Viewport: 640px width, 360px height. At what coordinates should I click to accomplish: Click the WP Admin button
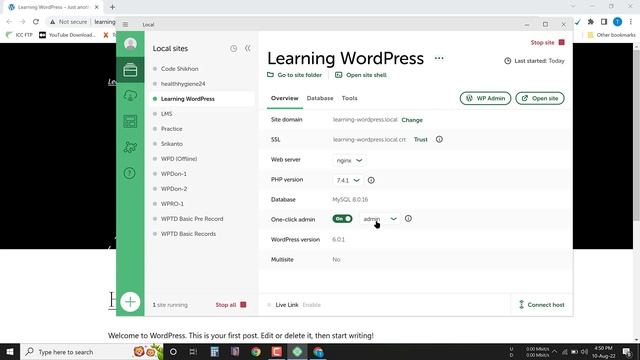click(485, 98)
